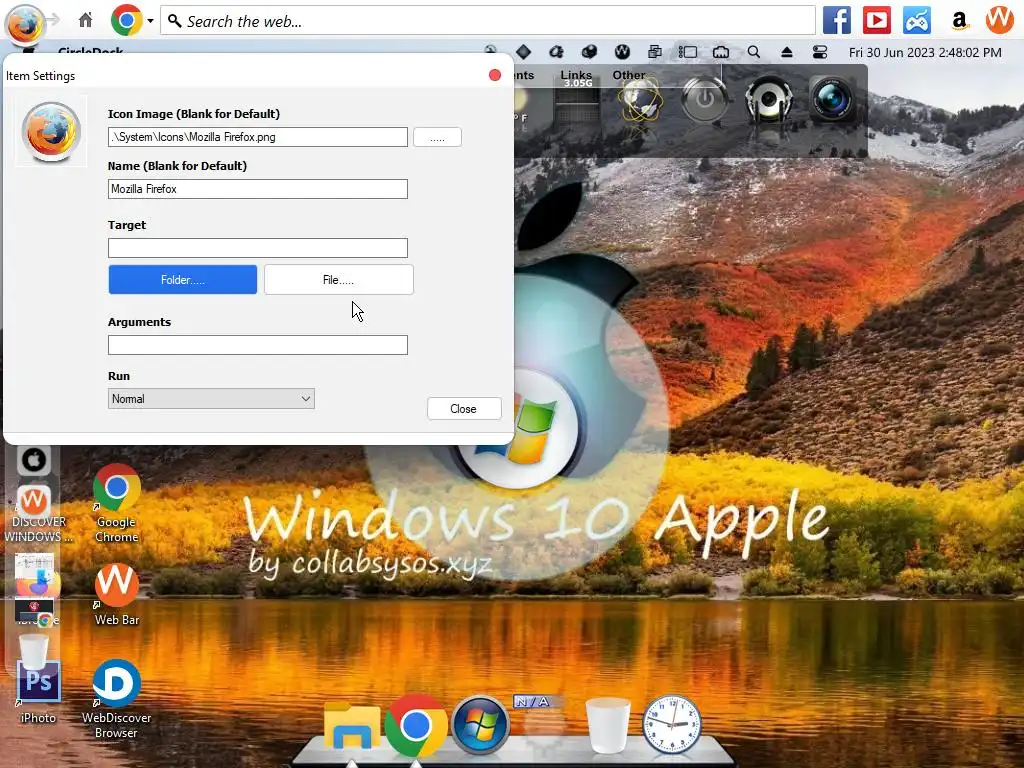The width and height of the screenshot is (1024, 768).
Task: Click the Folder..... button
Action: point(183,280)
